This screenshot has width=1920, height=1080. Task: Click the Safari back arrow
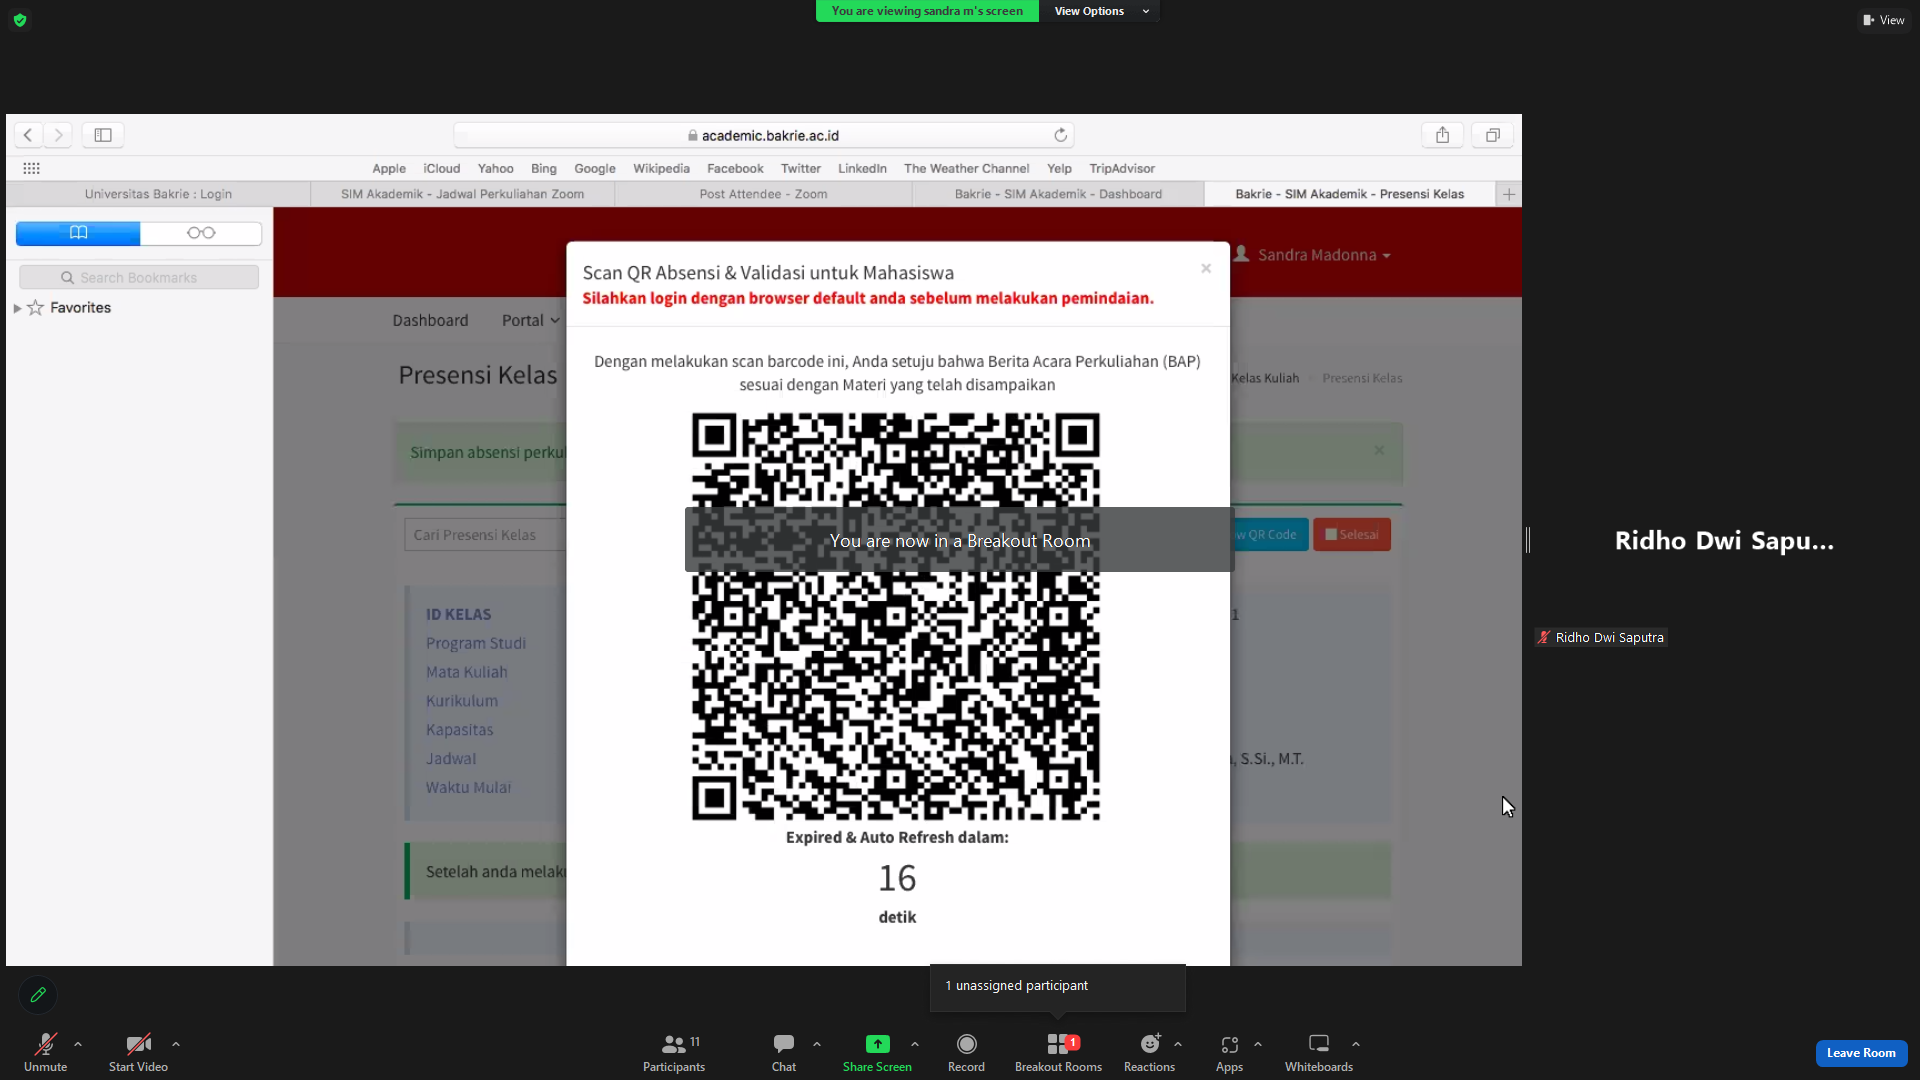click(x=28, y=135)
